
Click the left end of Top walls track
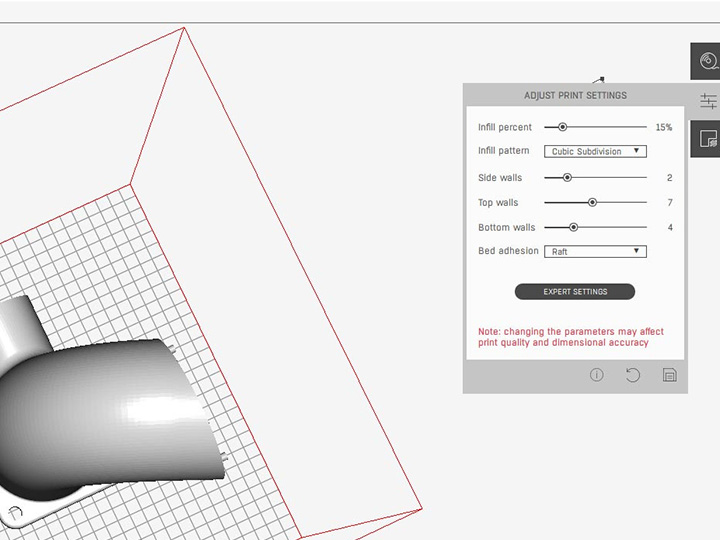click(546, 202)
